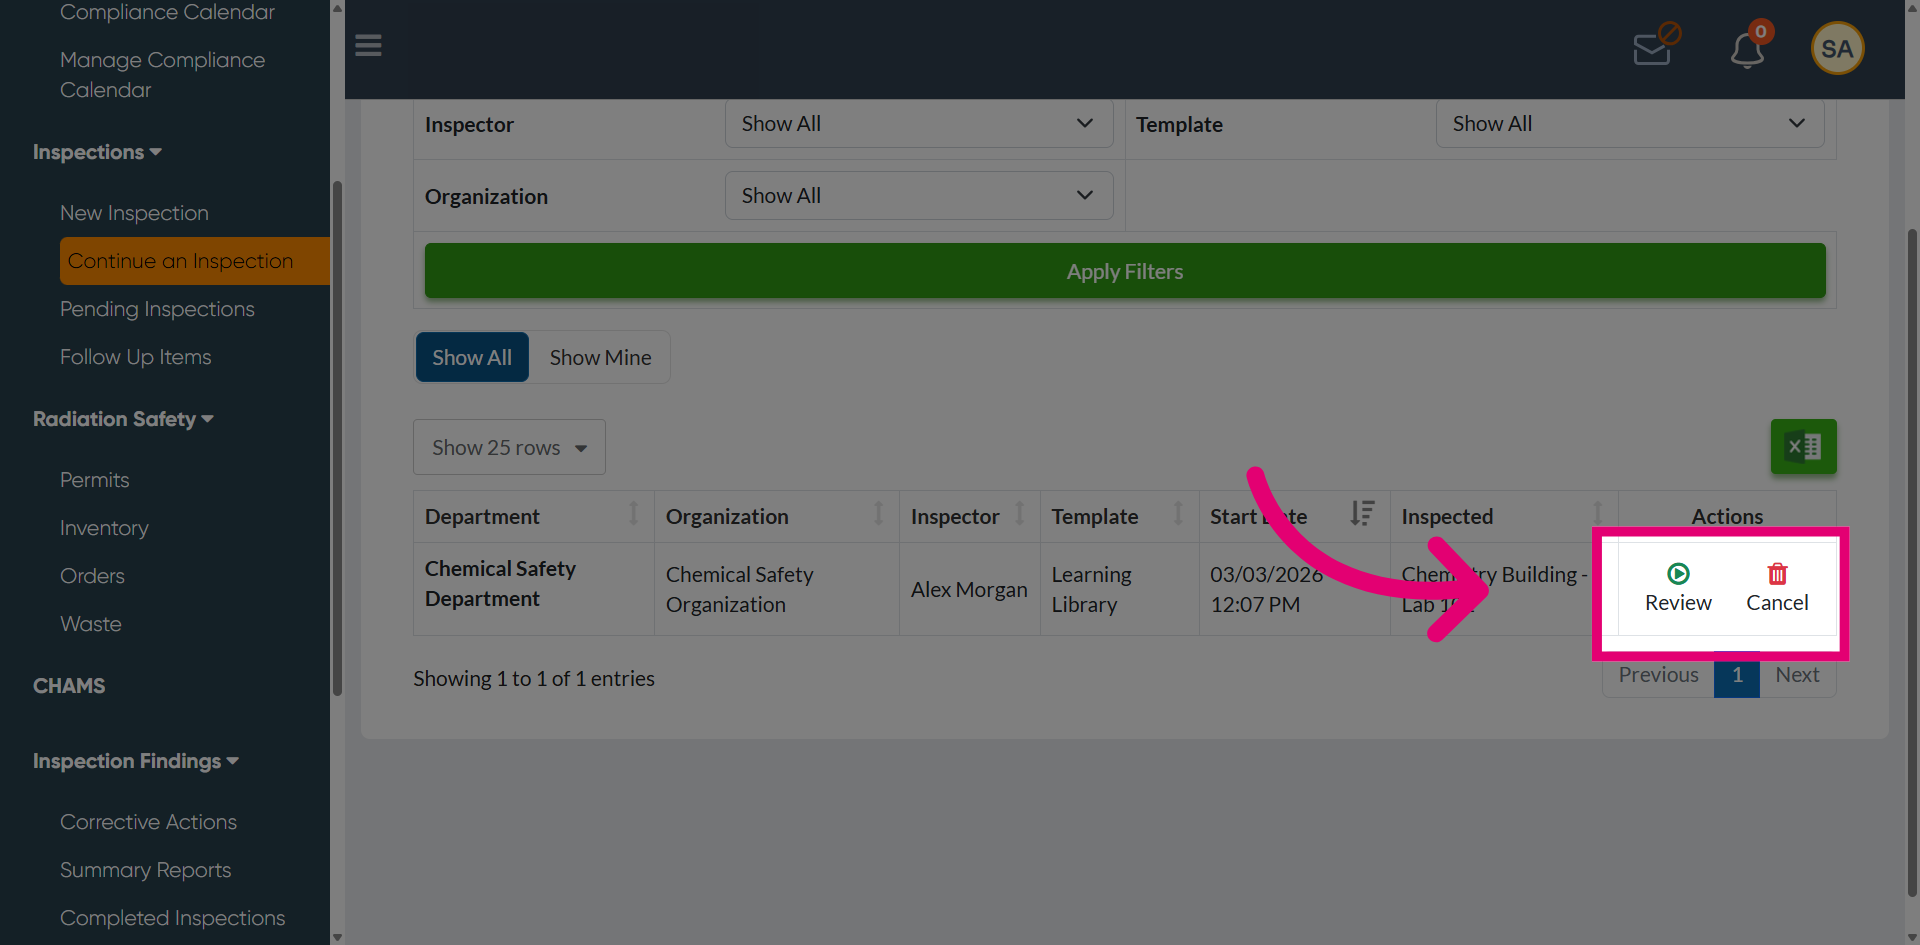The height and width of the screenshot is (945, 1920).
Task: Collapse the Inspections sidebar section
Action: click(97, 152)
